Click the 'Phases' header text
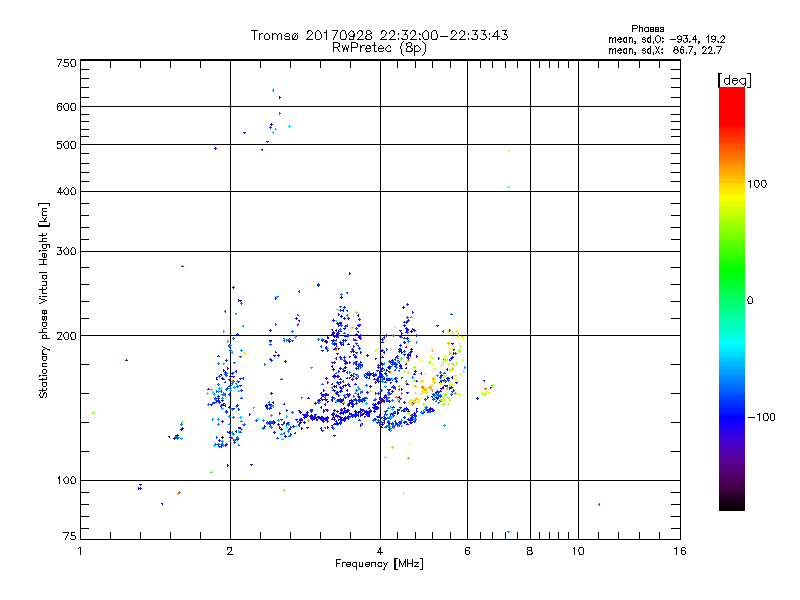Viewport: 800px width, 600px height. 647,29
